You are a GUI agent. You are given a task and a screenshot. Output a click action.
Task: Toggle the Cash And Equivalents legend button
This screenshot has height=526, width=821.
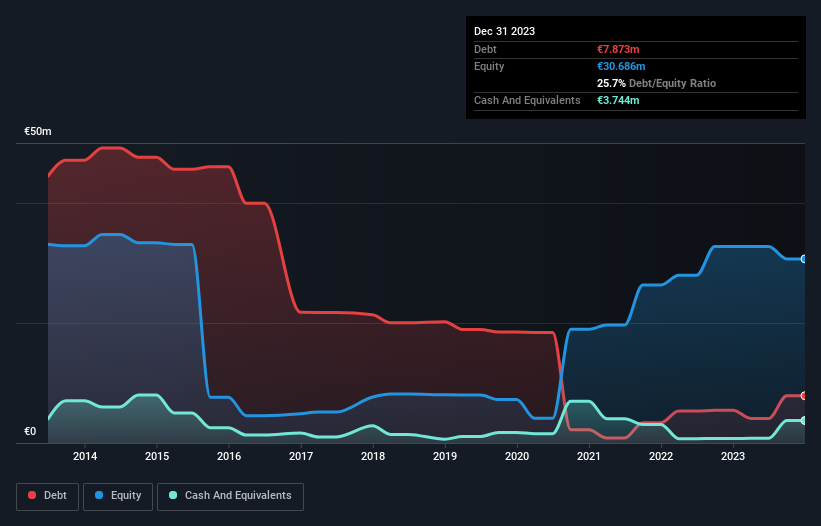click(x=230, y=496)
